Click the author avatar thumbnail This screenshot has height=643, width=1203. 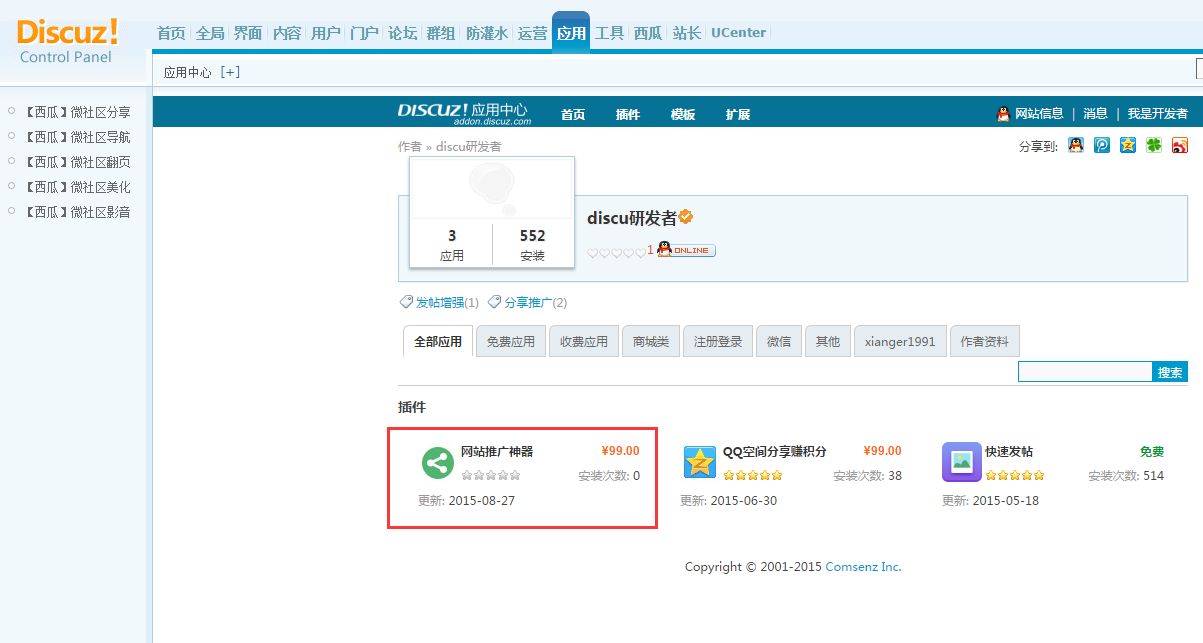(492, 189)
